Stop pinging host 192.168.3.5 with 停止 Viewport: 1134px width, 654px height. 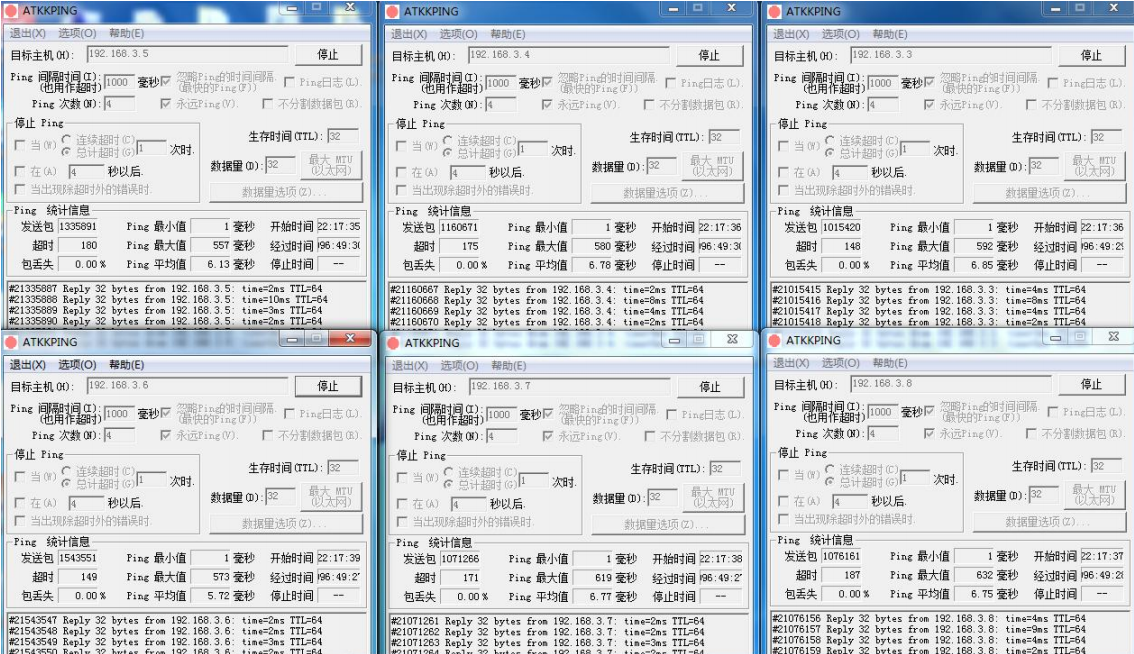click(x=328, y=55)
